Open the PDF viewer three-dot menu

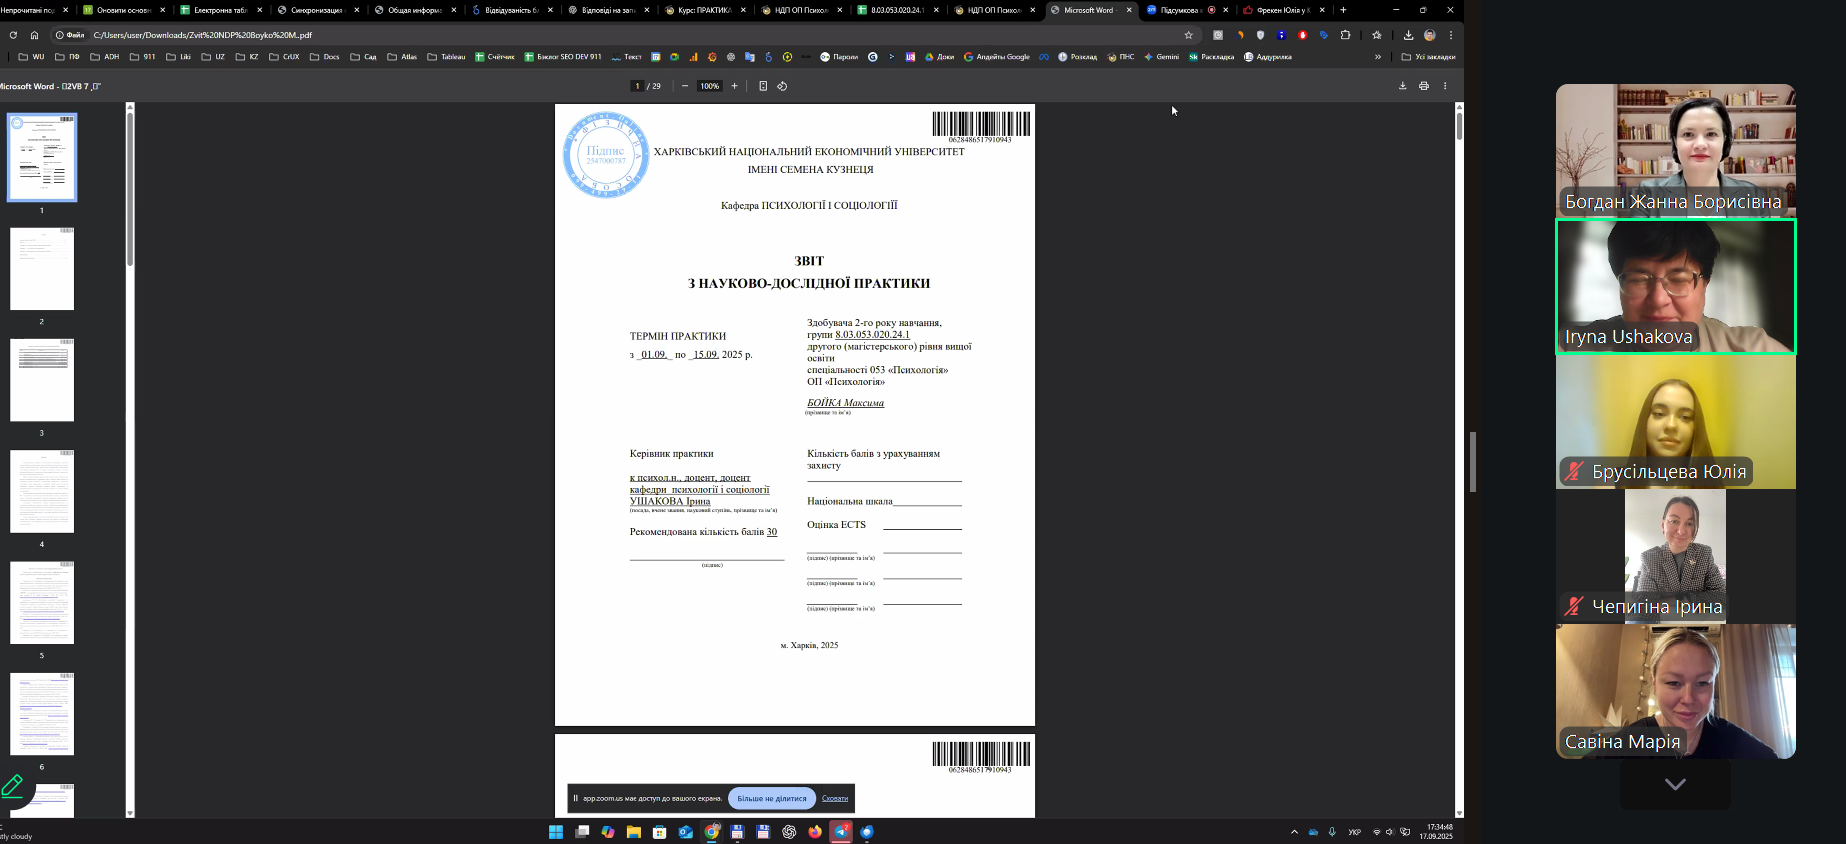[1445, 86]
